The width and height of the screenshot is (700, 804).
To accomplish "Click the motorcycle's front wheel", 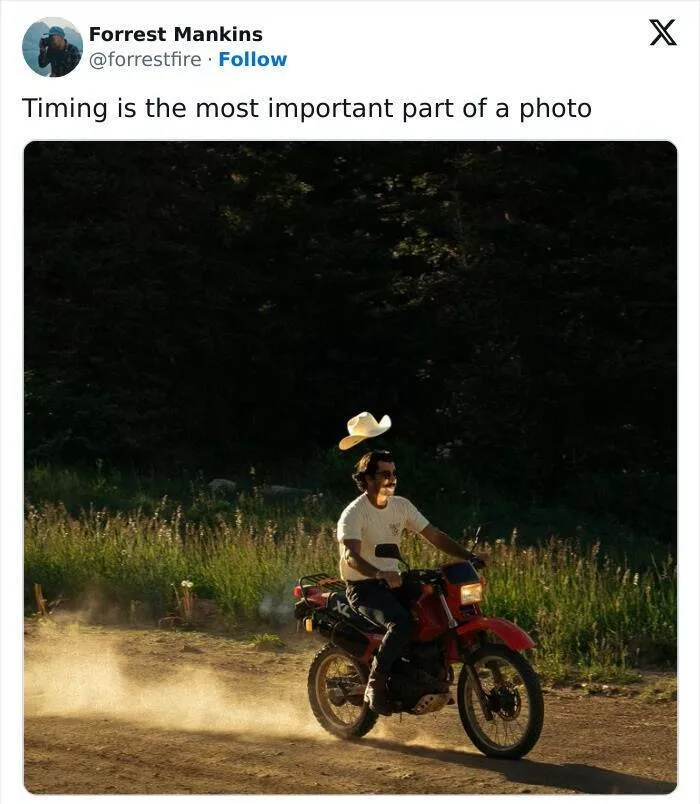I will [x=500, y=702].
